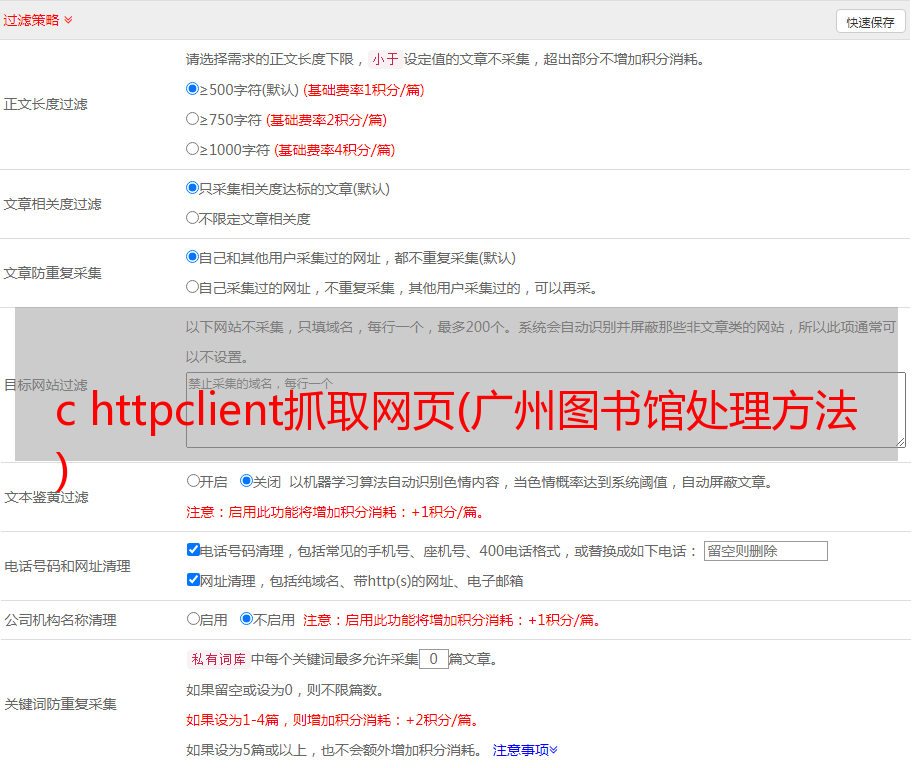Click the blocked domains textarea

pos(545,410)
